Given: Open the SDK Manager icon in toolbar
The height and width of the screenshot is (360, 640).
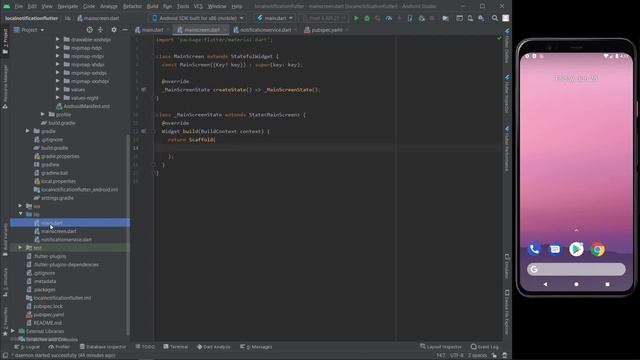Looking at the screenshot, I should click(x=482, y=18).
